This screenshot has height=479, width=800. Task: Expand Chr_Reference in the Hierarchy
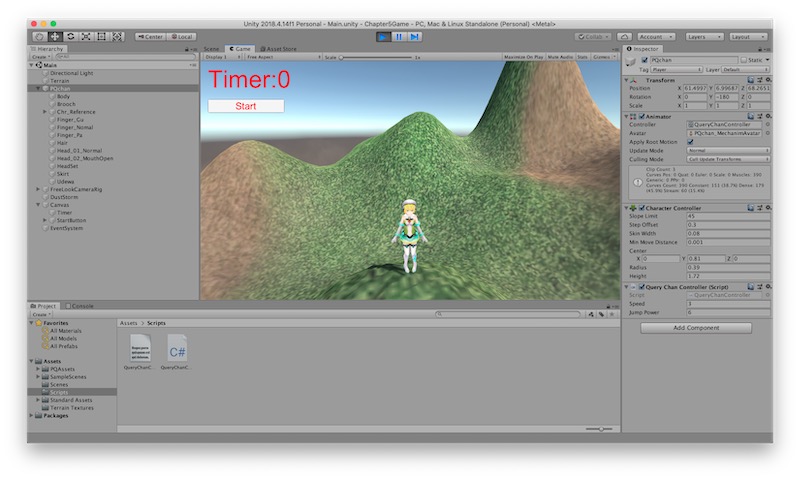pyautogui.click(x=44, y=112)
